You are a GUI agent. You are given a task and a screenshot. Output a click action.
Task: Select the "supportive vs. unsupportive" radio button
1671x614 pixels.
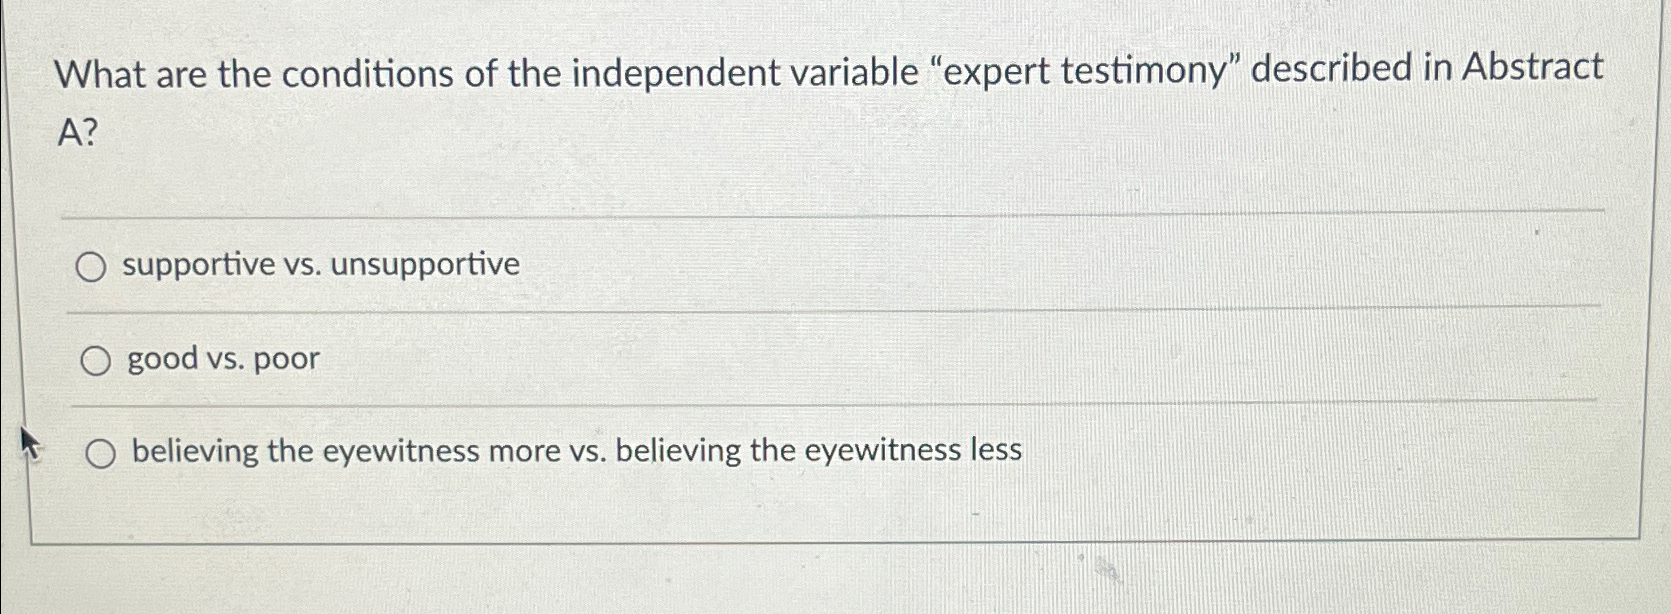[95, 266]
